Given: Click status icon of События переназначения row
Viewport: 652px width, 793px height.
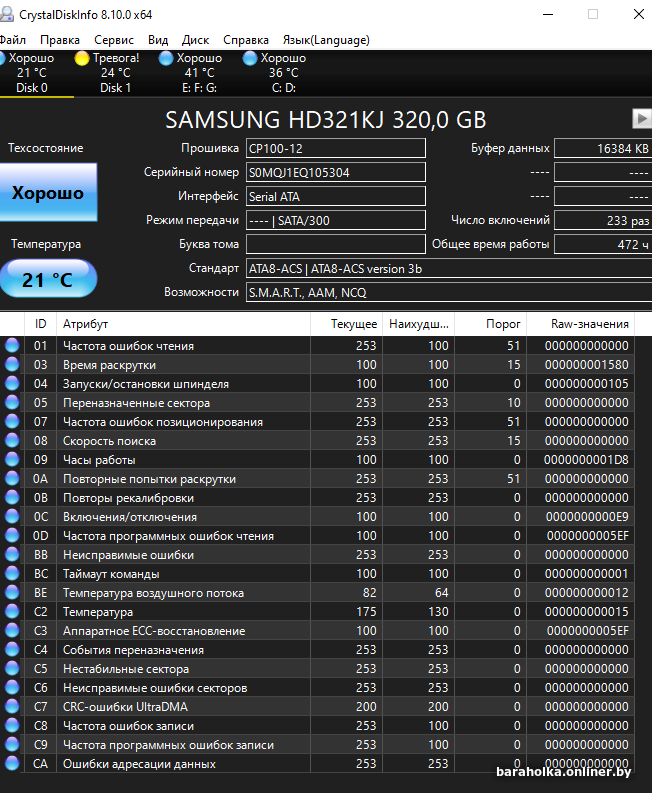Looking at the screenshot, I should 12,649.
